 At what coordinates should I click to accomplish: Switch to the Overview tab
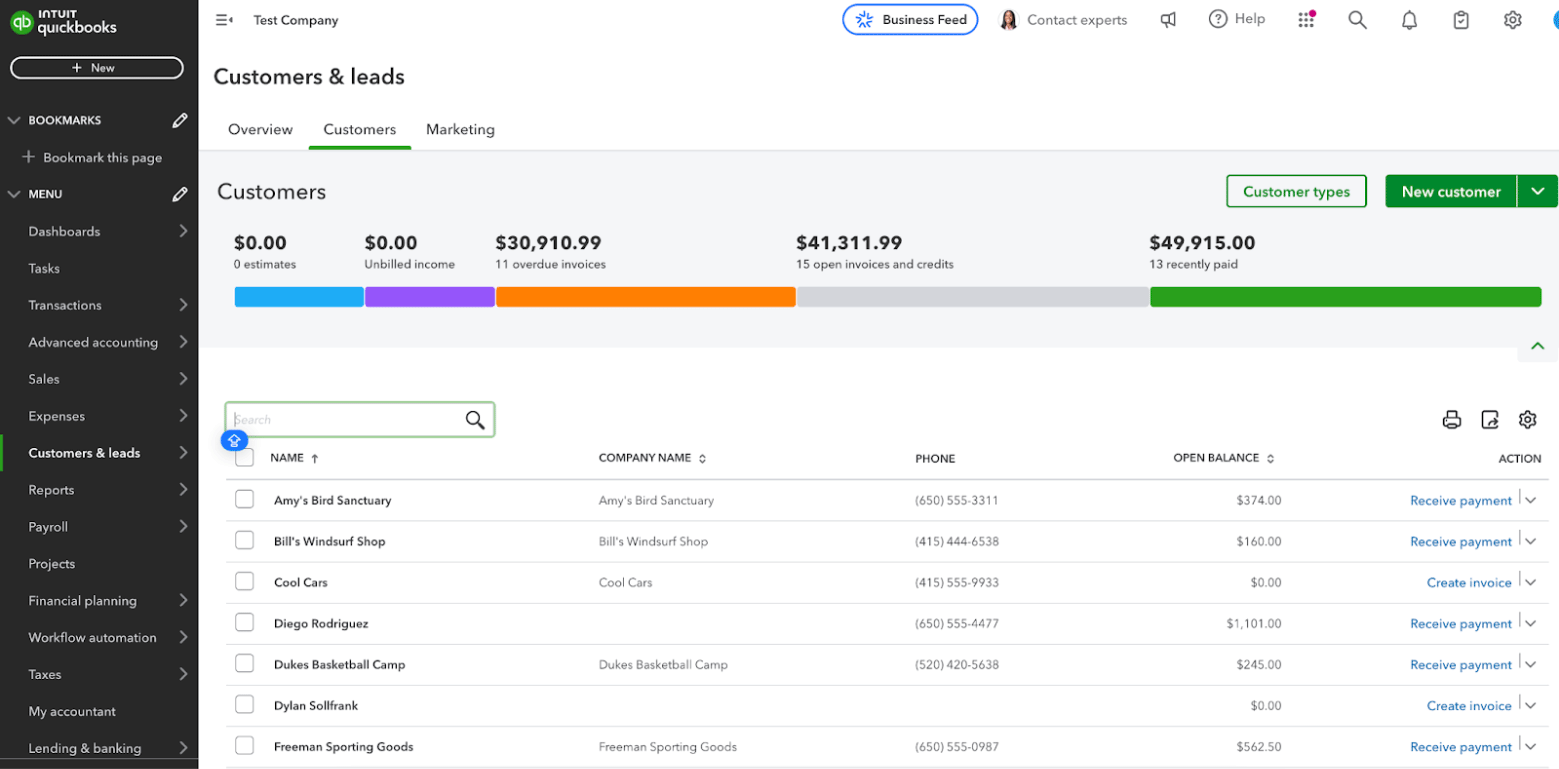pyautogui.click(x=260, y=129)
